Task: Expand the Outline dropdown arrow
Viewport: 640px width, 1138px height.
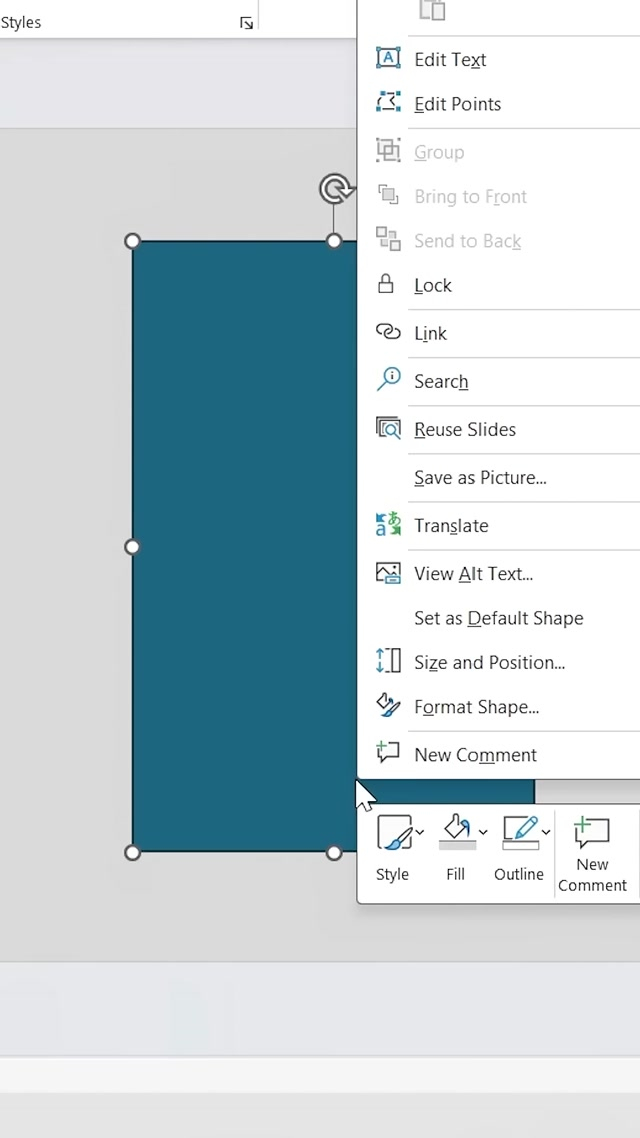Action: coord(546,832)
